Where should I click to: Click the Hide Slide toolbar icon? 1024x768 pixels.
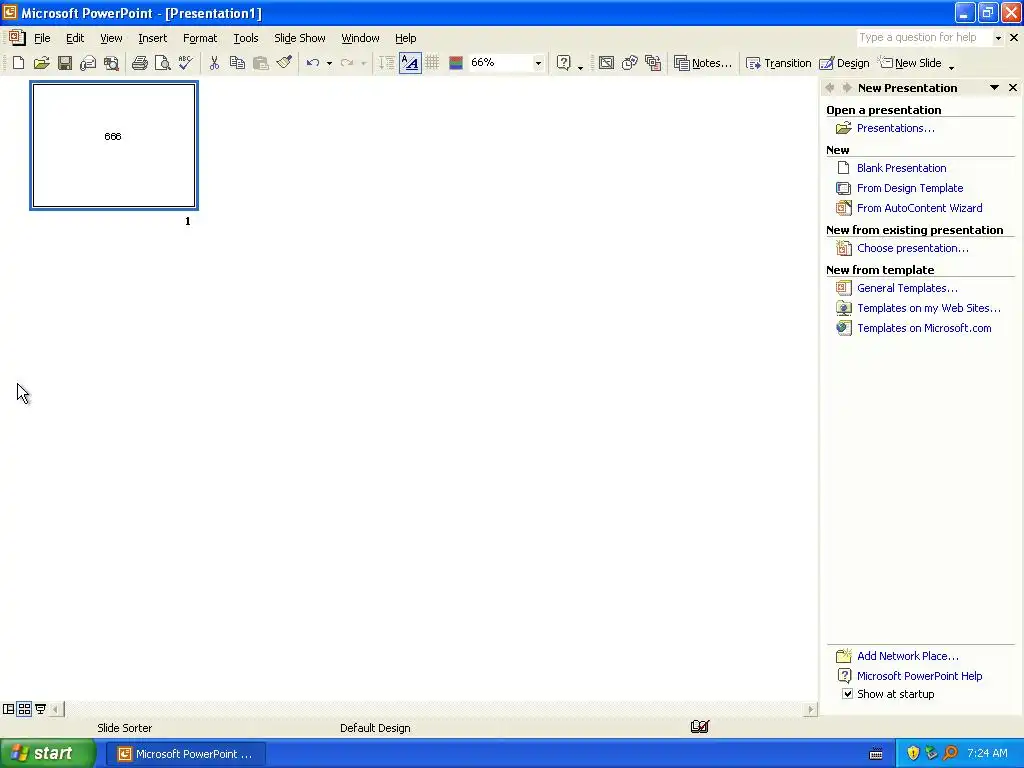pyautogui.click(x=606, y=63)
